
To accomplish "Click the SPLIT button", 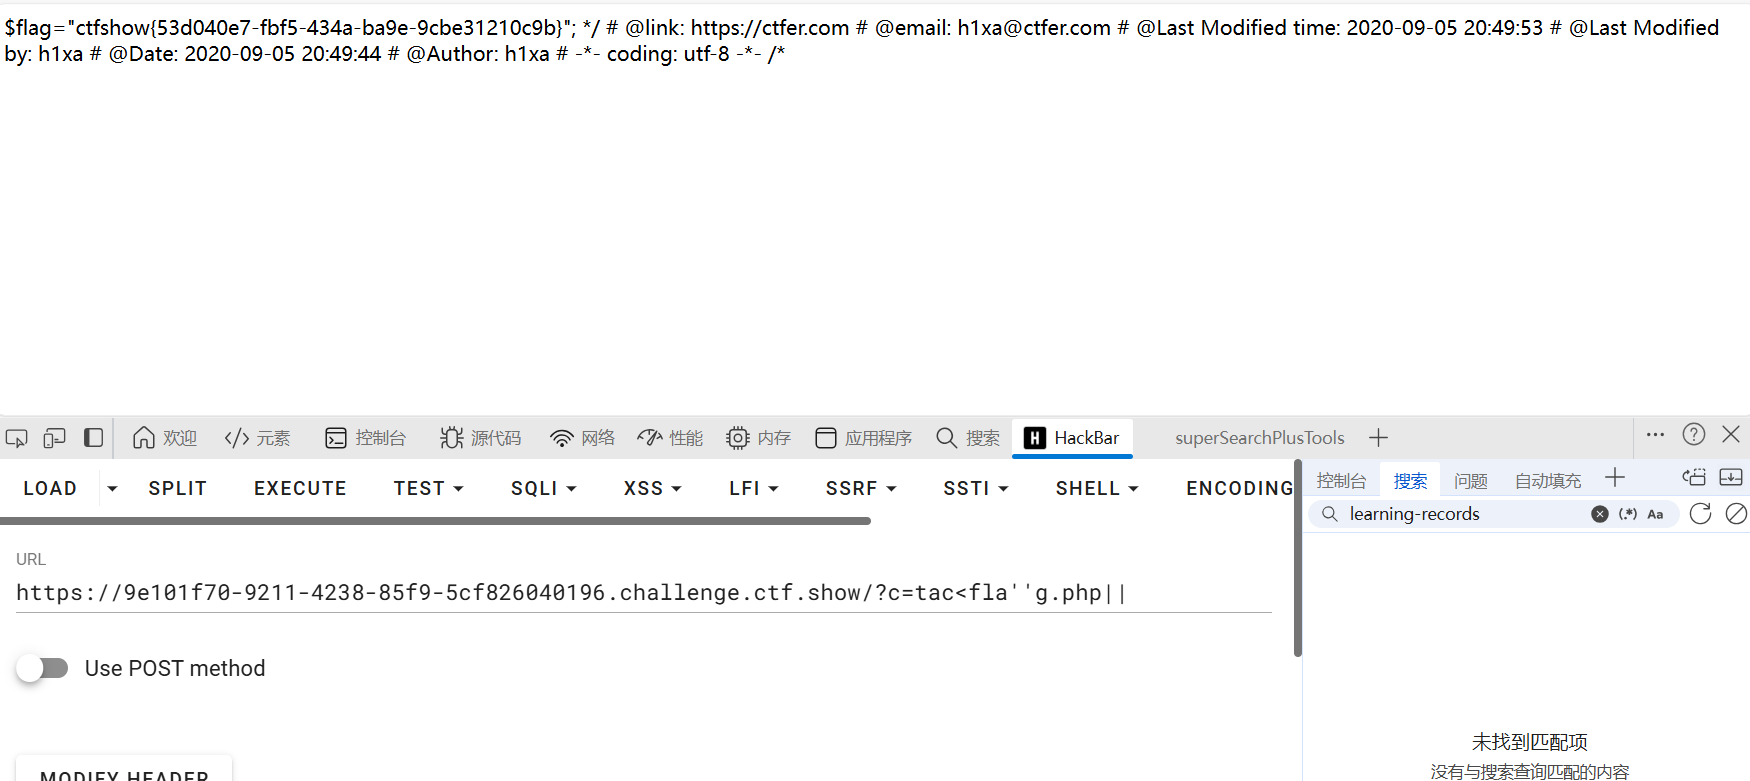I will tap(177, 488).
